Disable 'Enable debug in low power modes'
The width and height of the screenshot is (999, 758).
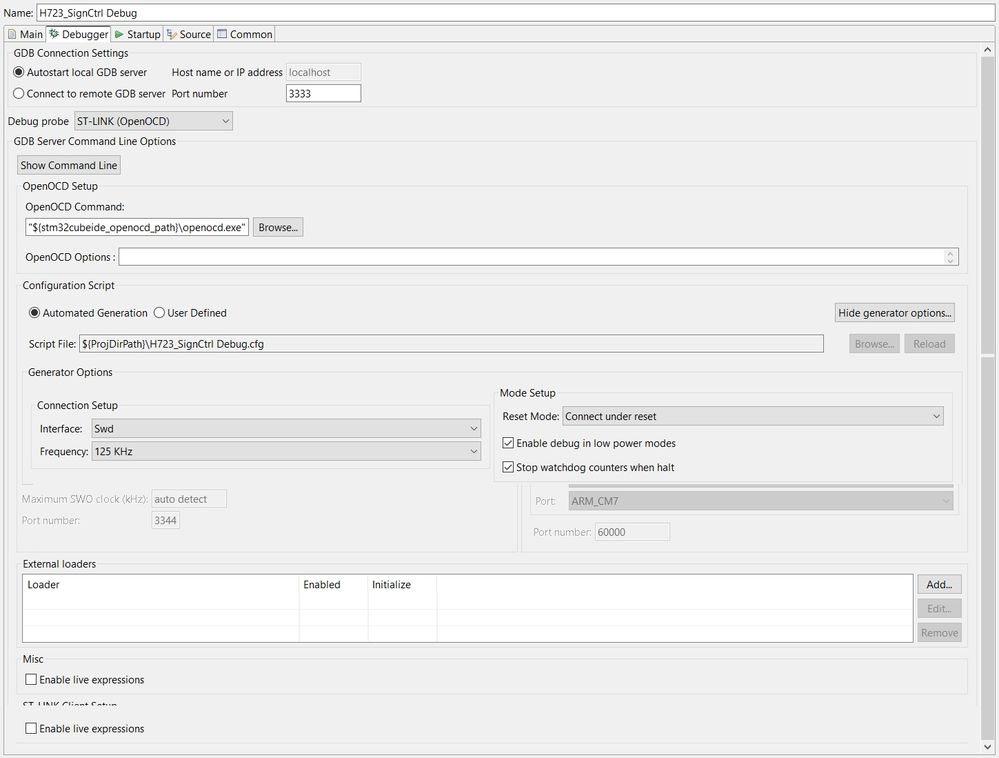click(x=508, y=443)
